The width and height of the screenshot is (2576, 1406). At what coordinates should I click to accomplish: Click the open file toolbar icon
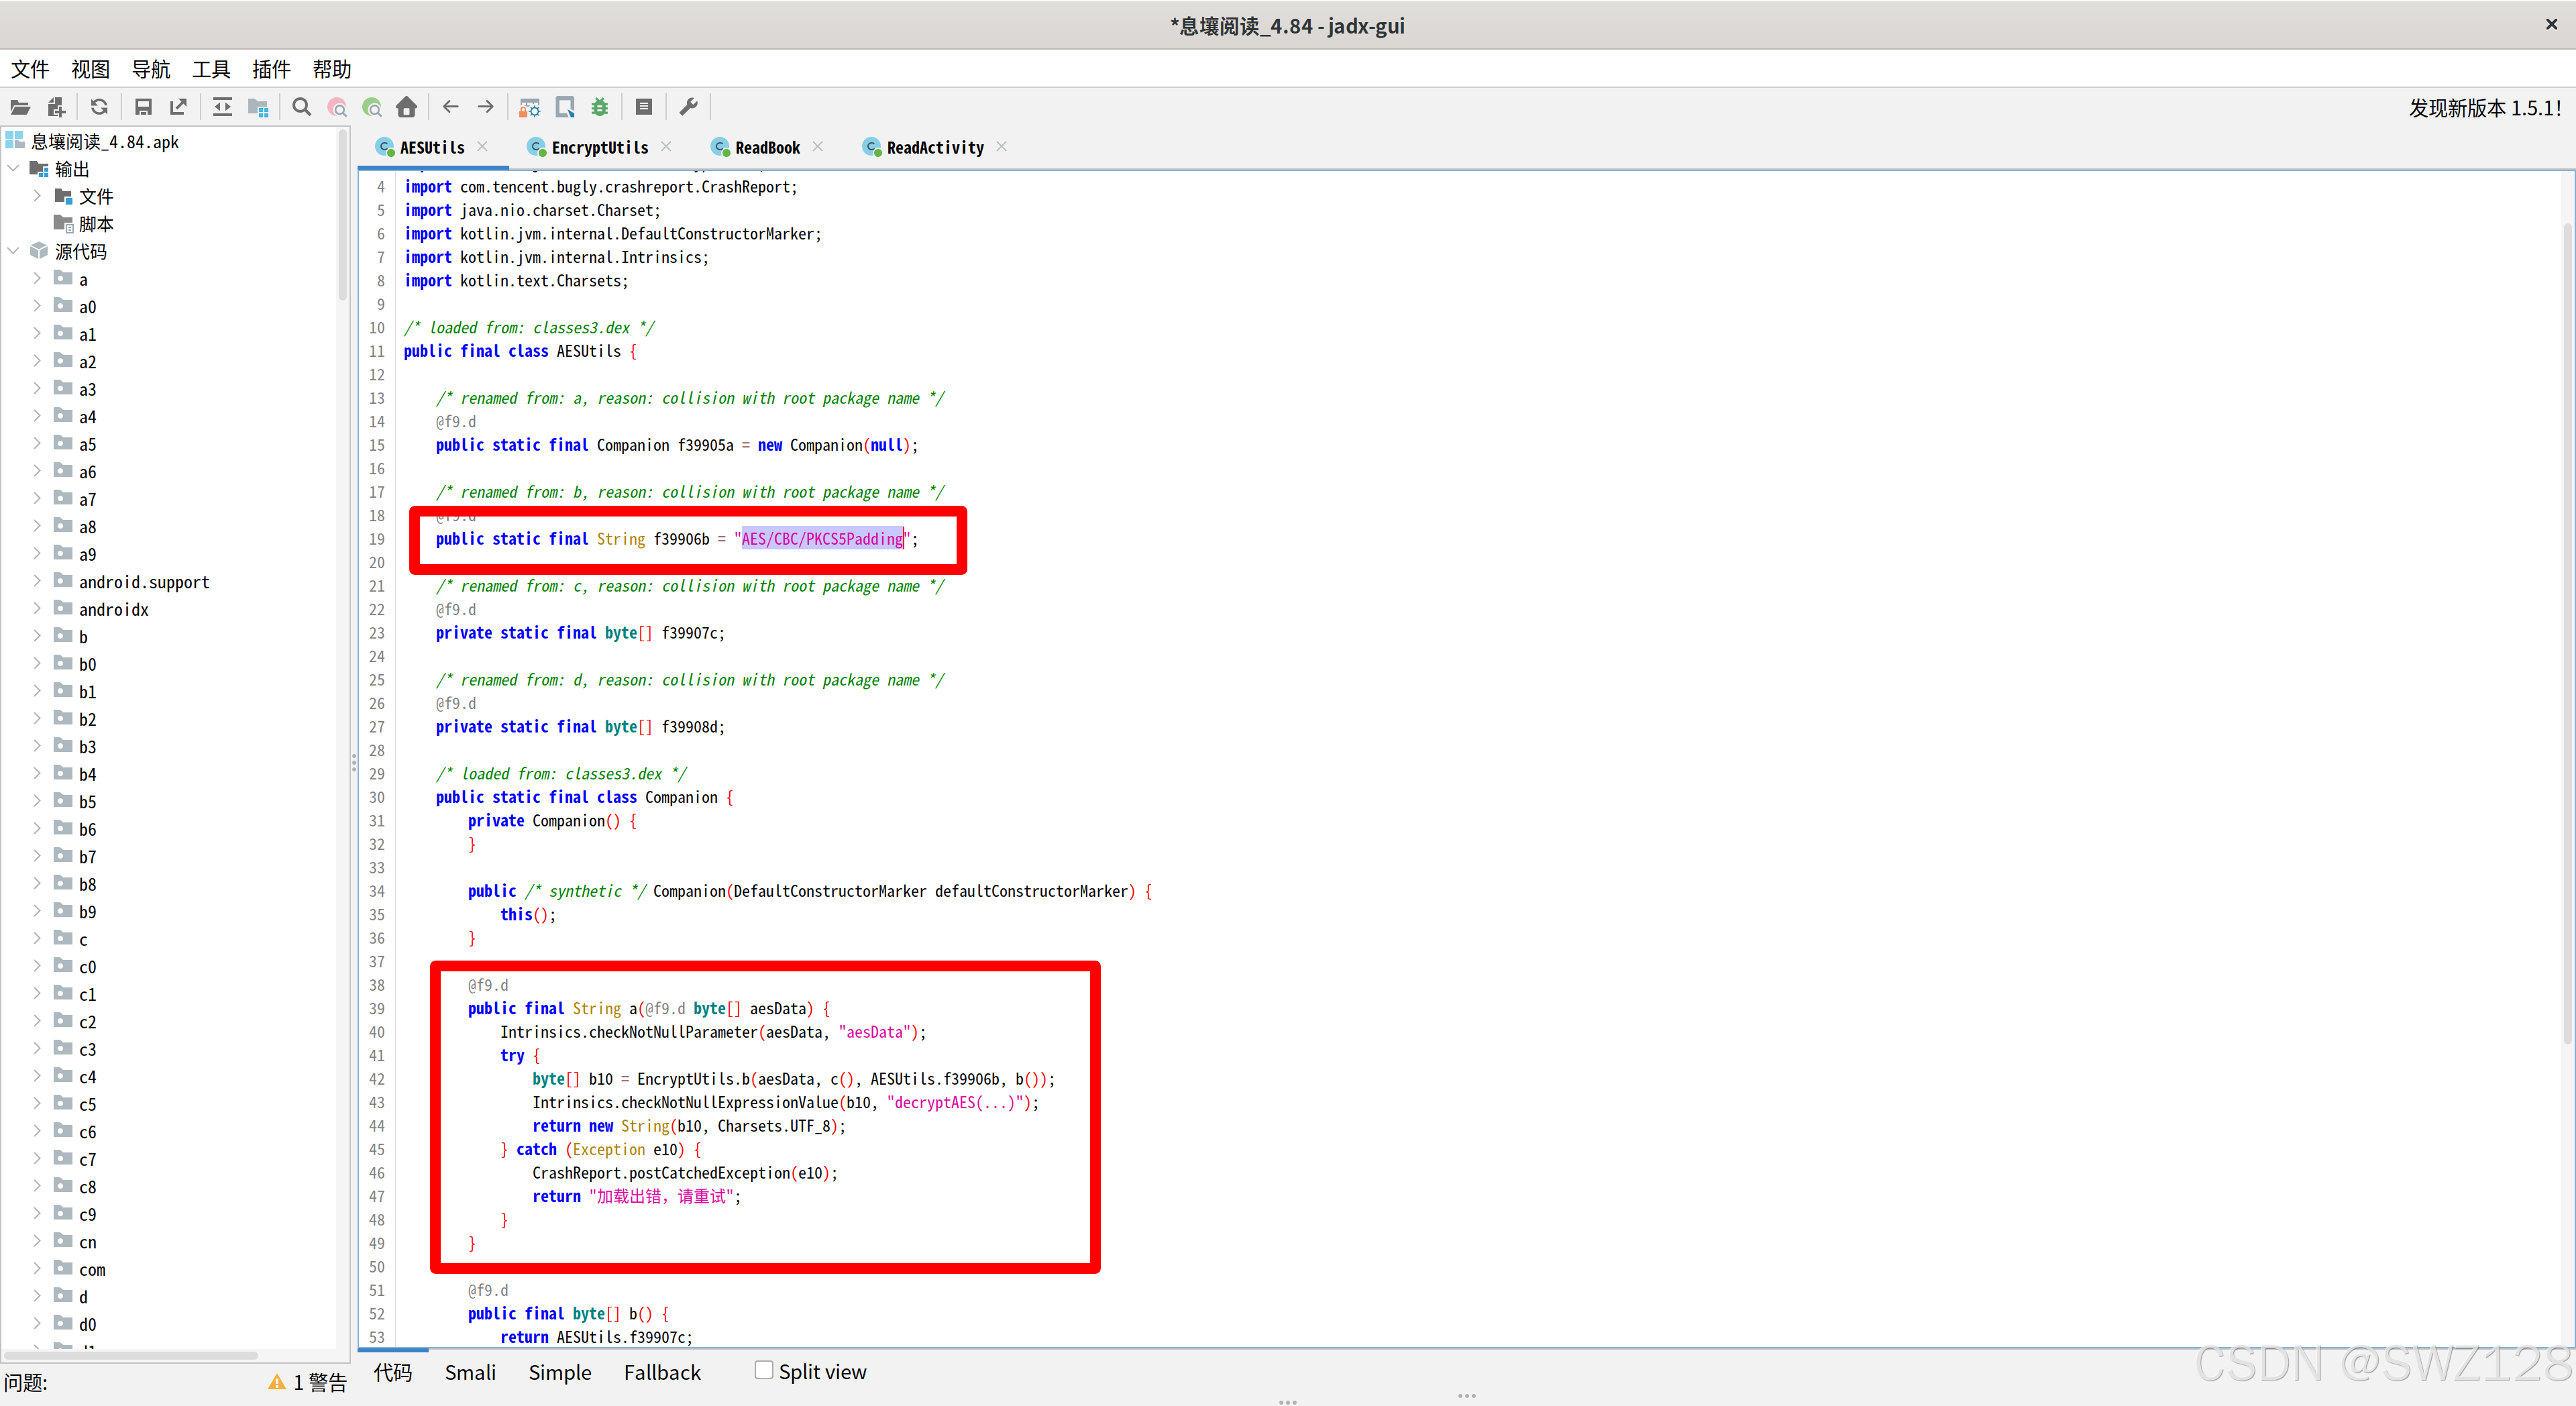coord(20,107)
